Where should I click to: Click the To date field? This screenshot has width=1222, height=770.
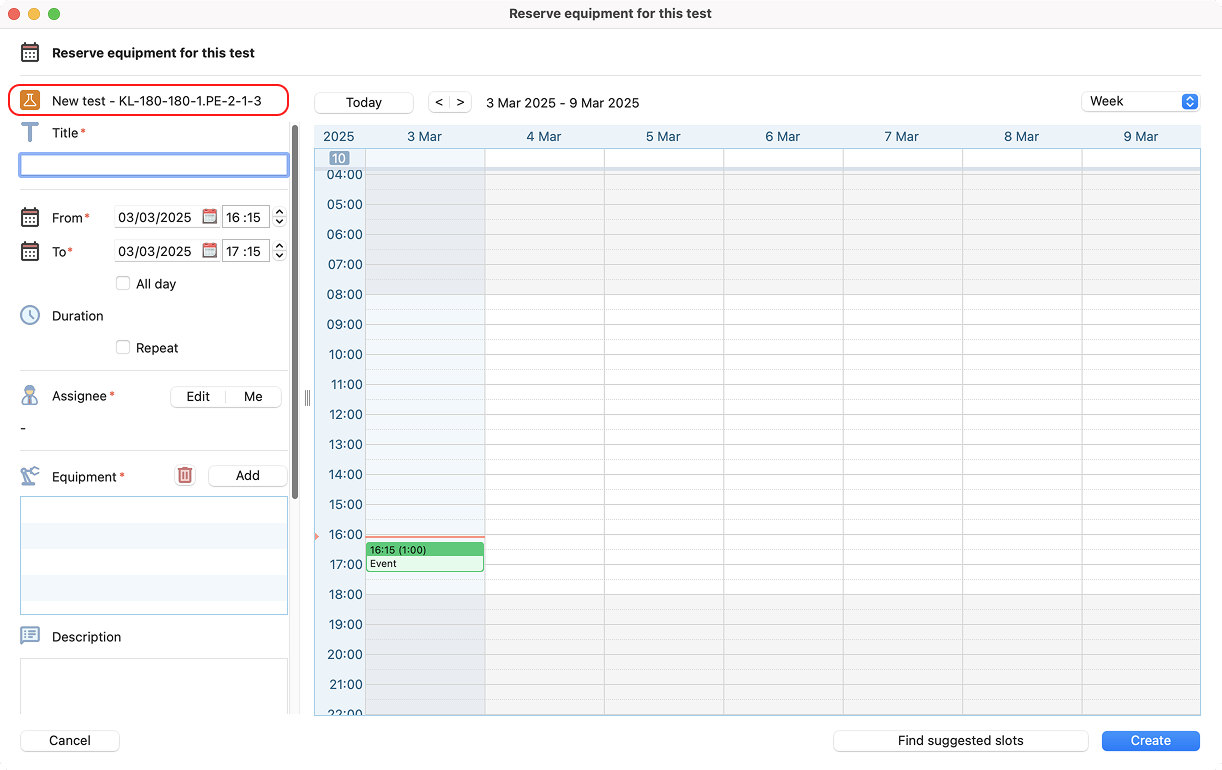point(158,251)
